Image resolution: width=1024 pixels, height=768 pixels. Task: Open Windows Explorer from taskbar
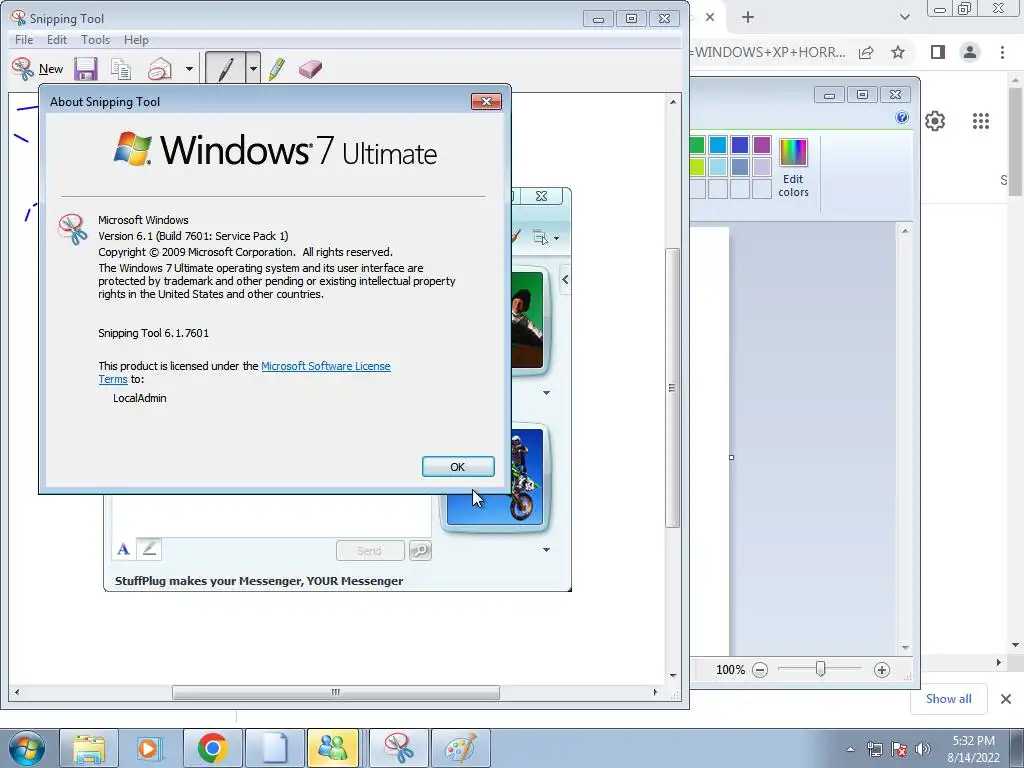[89, 748]
